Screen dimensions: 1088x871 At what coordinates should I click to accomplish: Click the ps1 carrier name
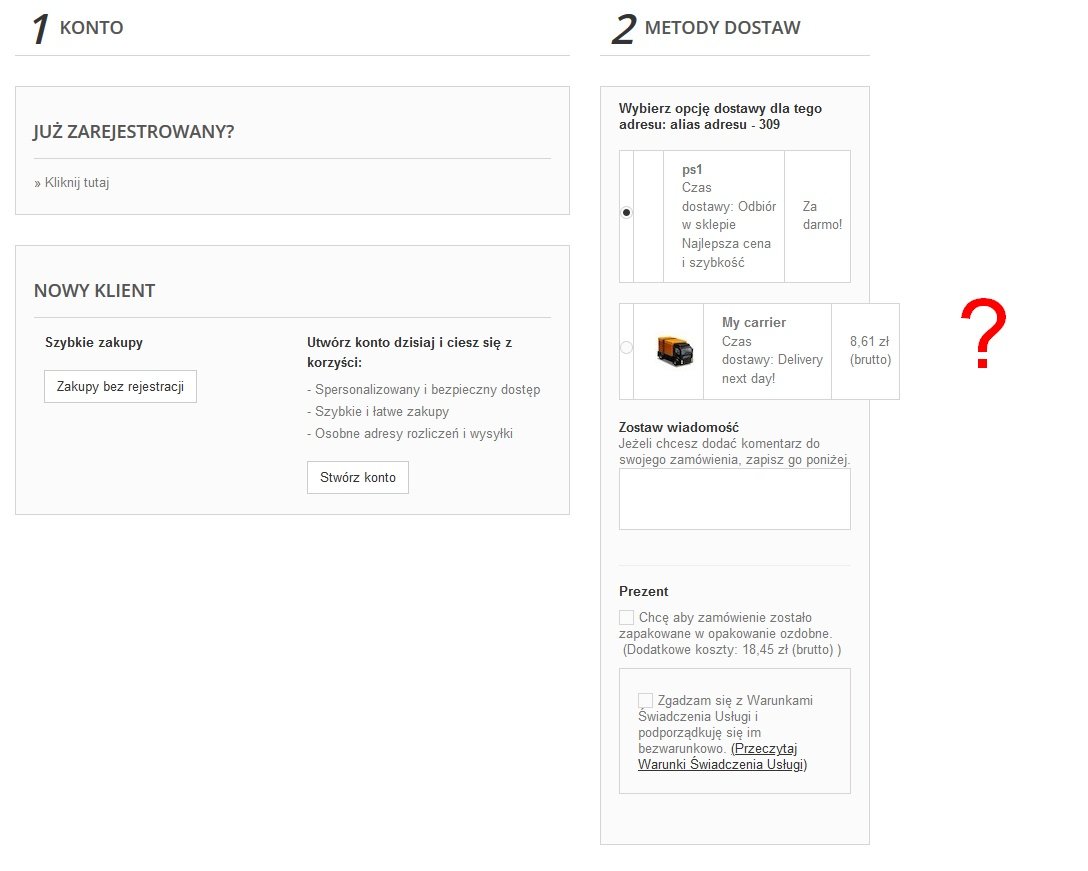(x=692, y=169)
